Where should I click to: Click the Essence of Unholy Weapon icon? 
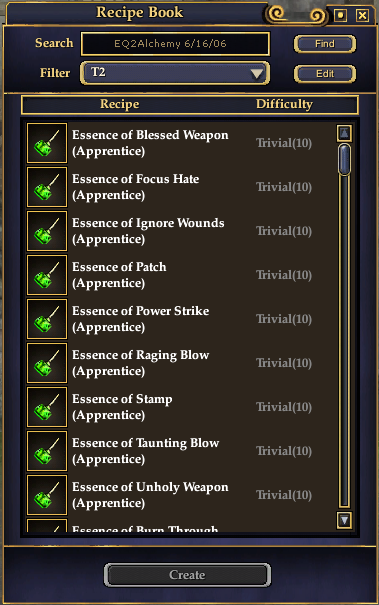(47, 495)
